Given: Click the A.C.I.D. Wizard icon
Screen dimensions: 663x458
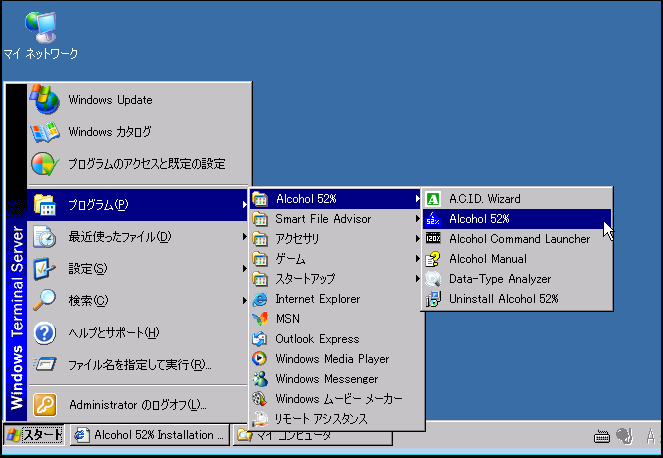Looking at the screenshot, I should tap(433, 199).
